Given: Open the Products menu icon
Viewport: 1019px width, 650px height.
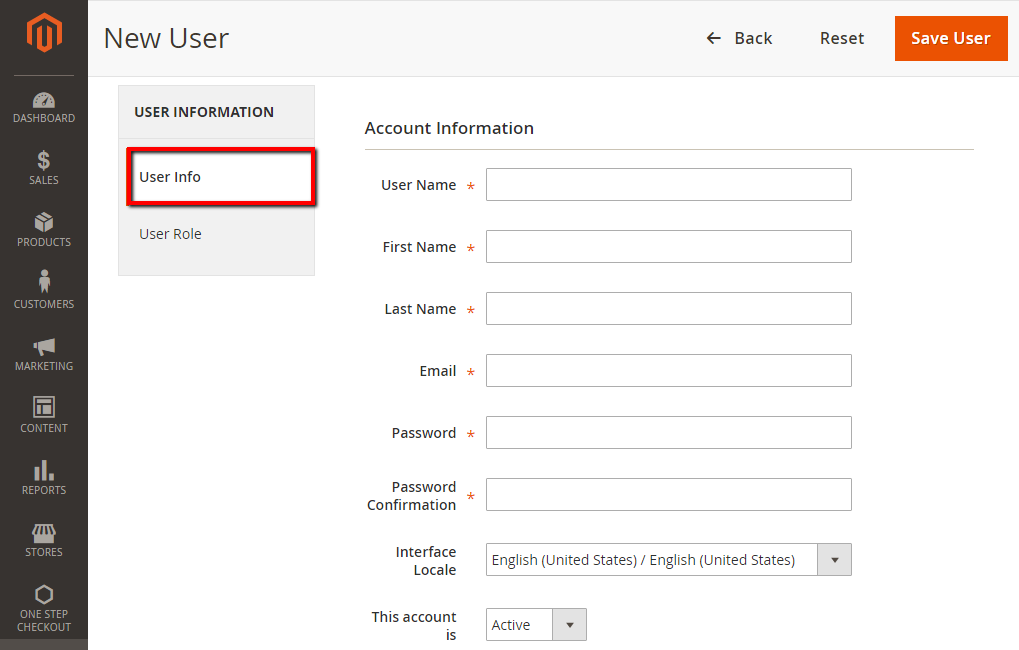Looking at the screenshot, I should pyautogui.click(x=43, y=228).
